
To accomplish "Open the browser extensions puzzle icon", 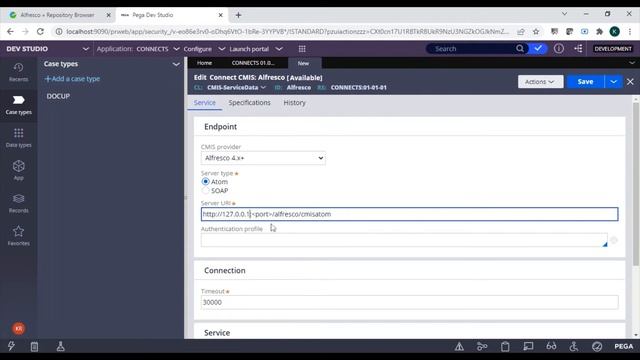I will [x=599, y=31].
